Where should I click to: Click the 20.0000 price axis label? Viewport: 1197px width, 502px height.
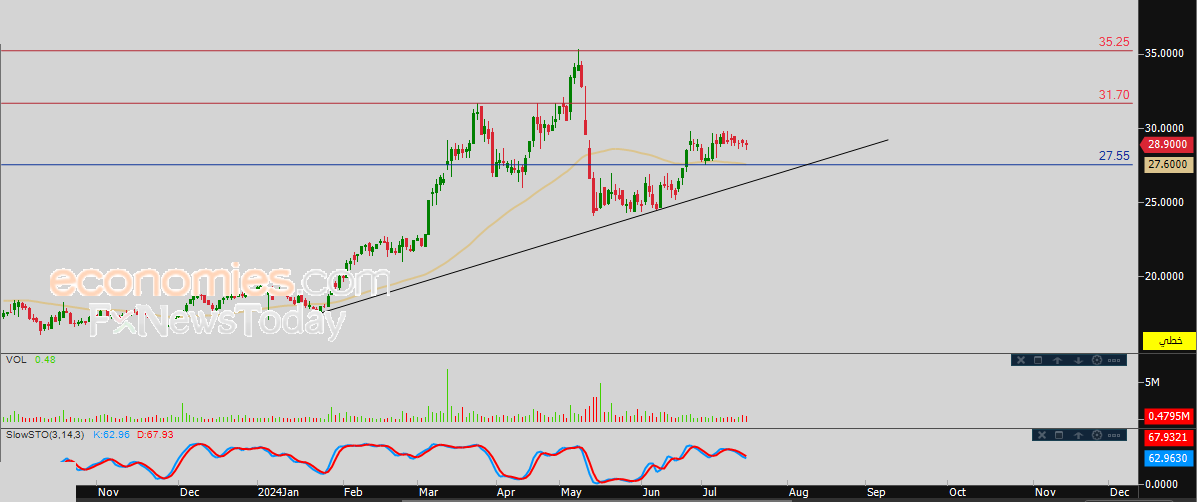click(x=1163, y=276)
